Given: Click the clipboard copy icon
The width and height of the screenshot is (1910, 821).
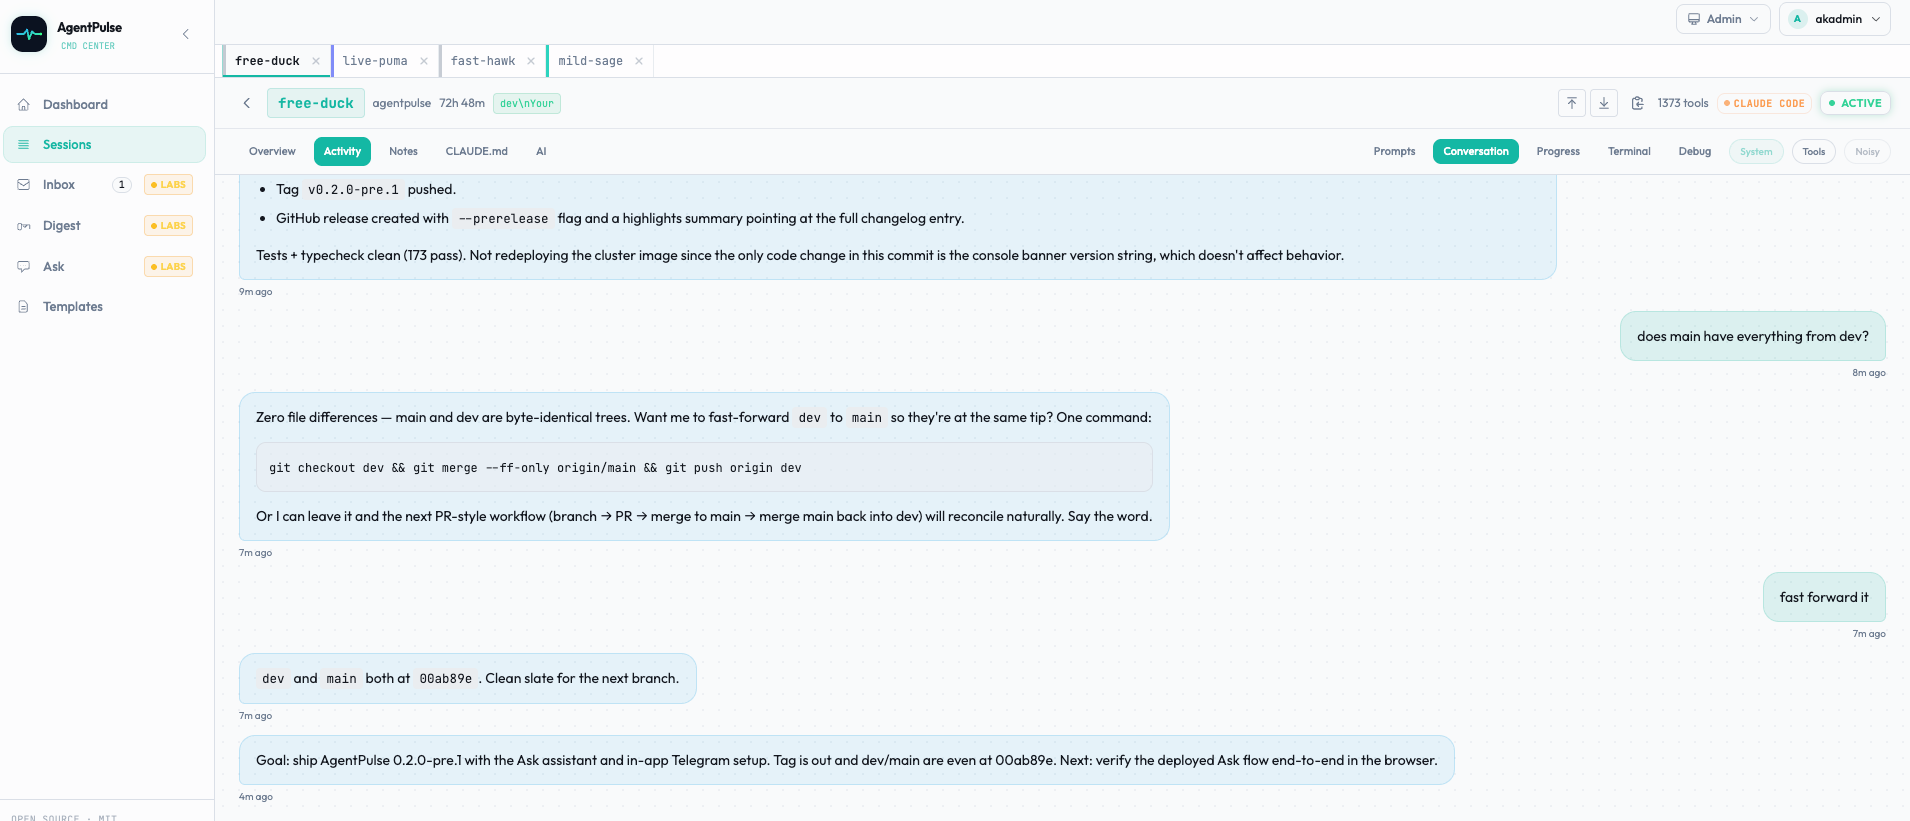Looking at the screenshot, I should click(1638, 103).
